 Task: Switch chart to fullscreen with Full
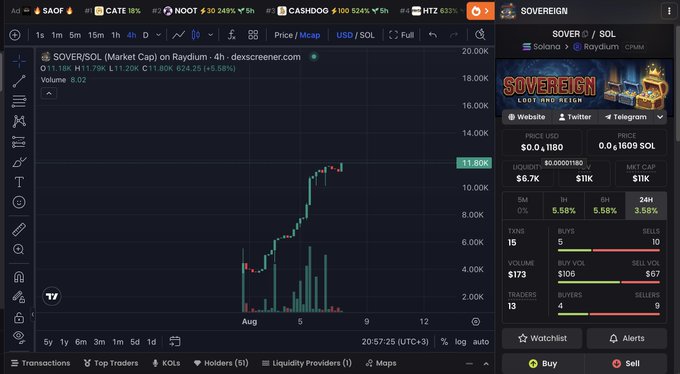402,35
